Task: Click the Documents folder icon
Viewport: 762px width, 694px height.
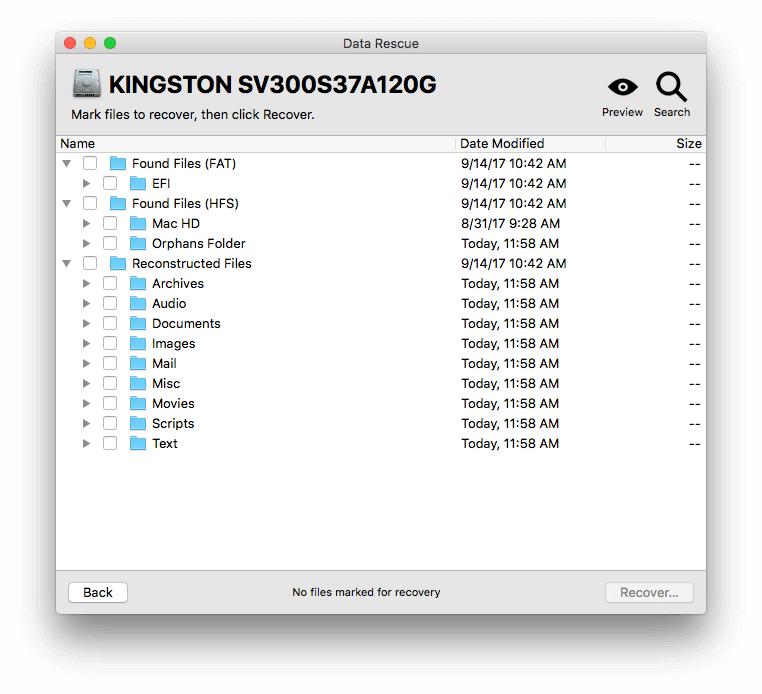Action: coord(138,323)
